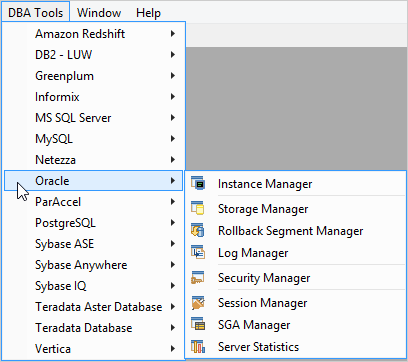Launch Instance Manager from Oracle submenu
The height and width of the screenshot is (362, 408).
pyautogui.click(x=296, y=184)
